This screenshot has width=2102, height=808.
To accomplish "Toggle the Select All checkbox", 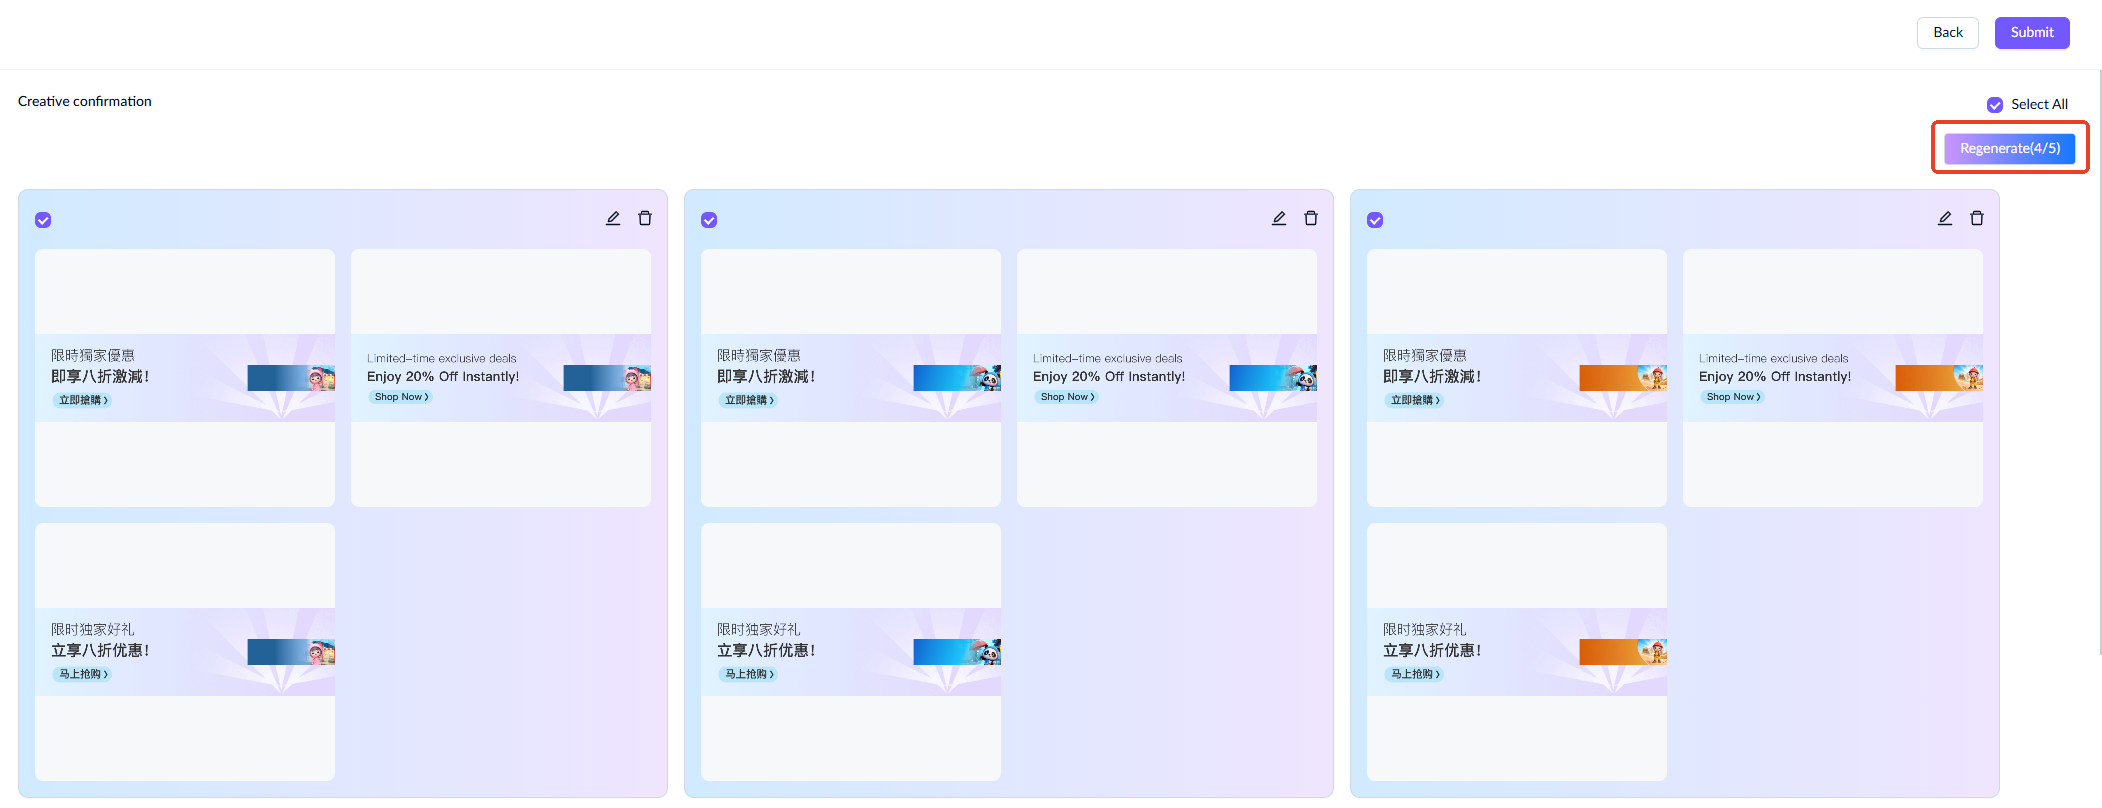I will click(1995, 105).
